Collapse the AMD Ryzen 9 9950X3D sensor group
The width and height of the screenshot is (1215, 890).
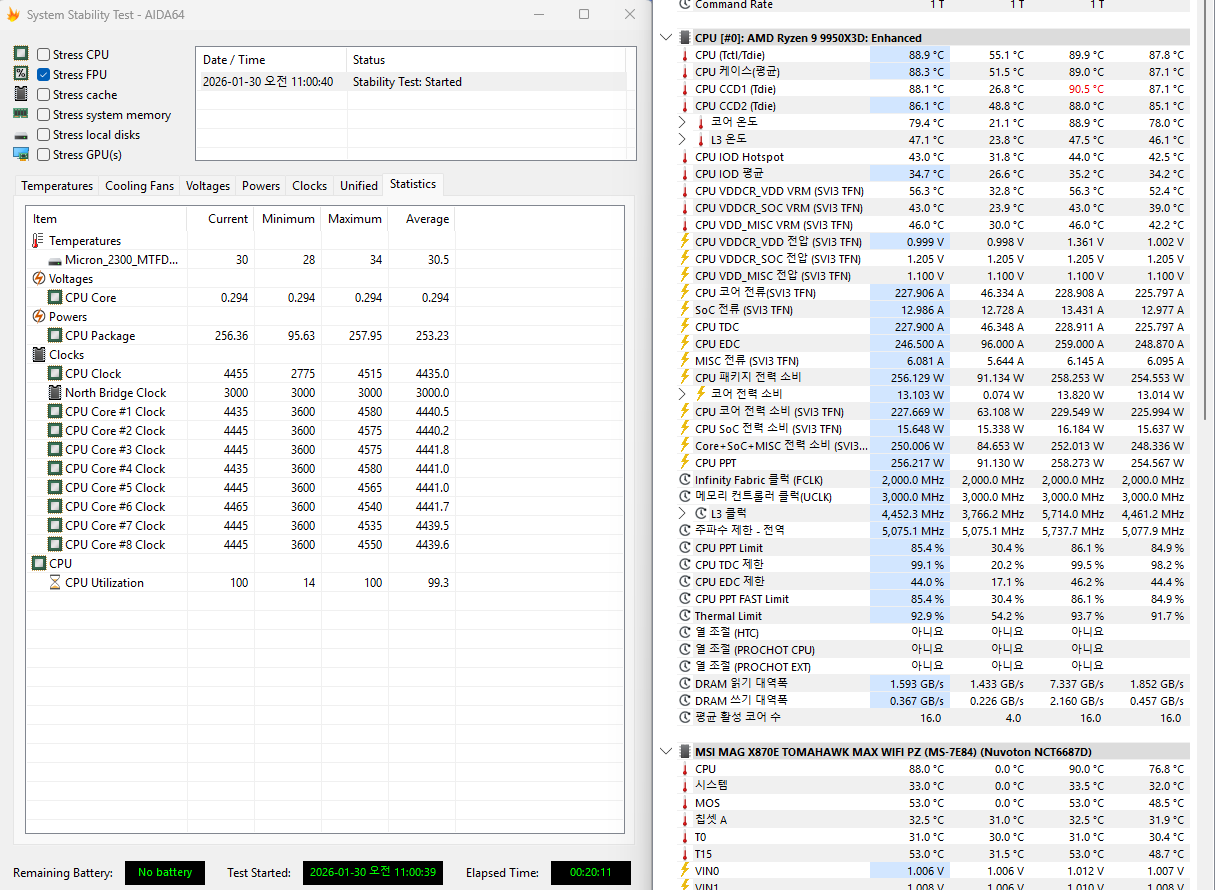click(668, 38)
